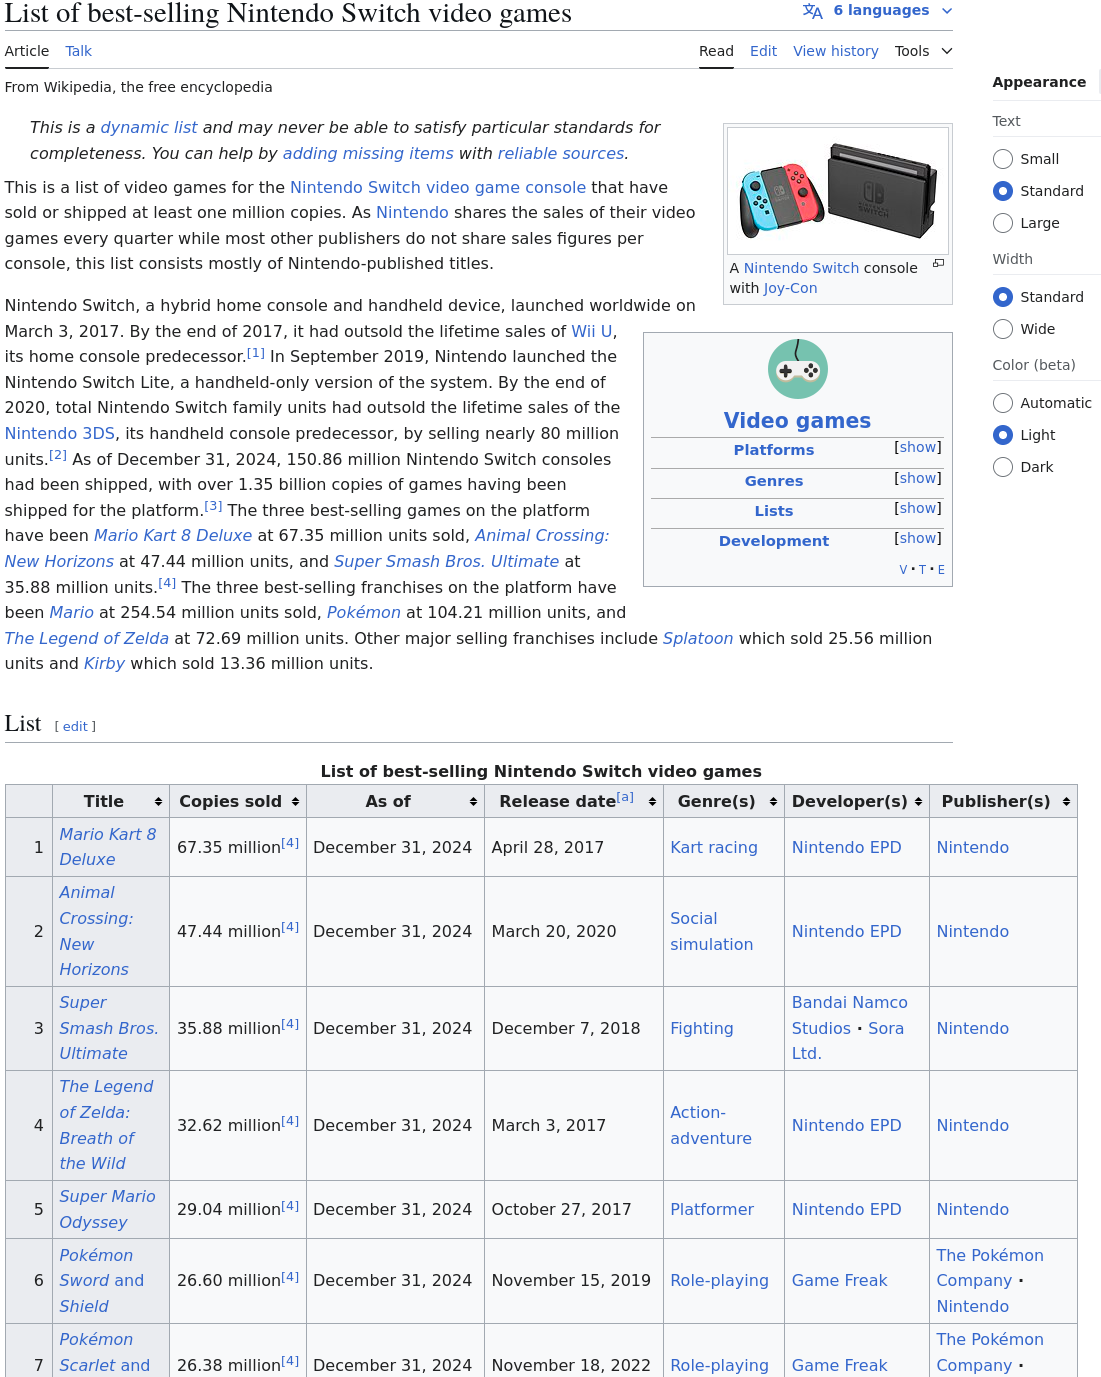
Task: Open the Nintendo 3DS link
Action: tap(60, 434)
